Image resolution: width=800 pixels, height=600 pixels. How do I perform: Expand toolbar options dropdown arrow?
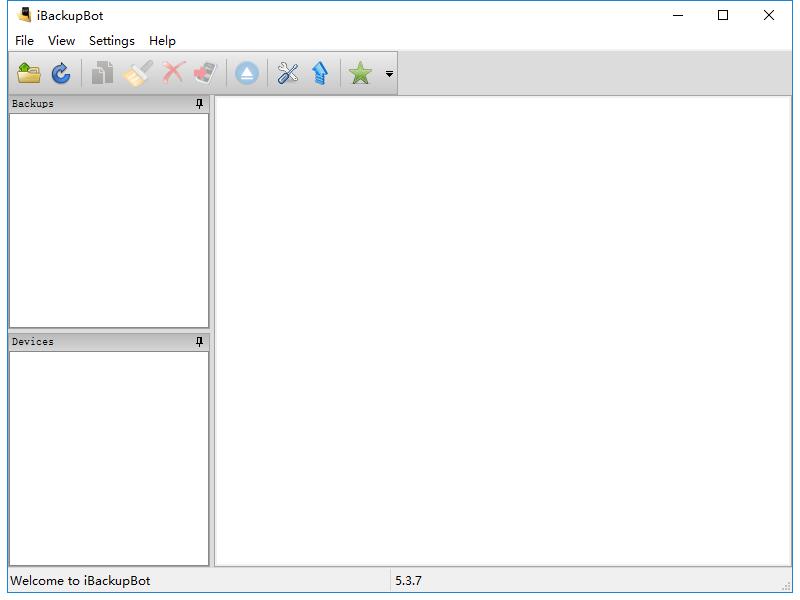389,74
